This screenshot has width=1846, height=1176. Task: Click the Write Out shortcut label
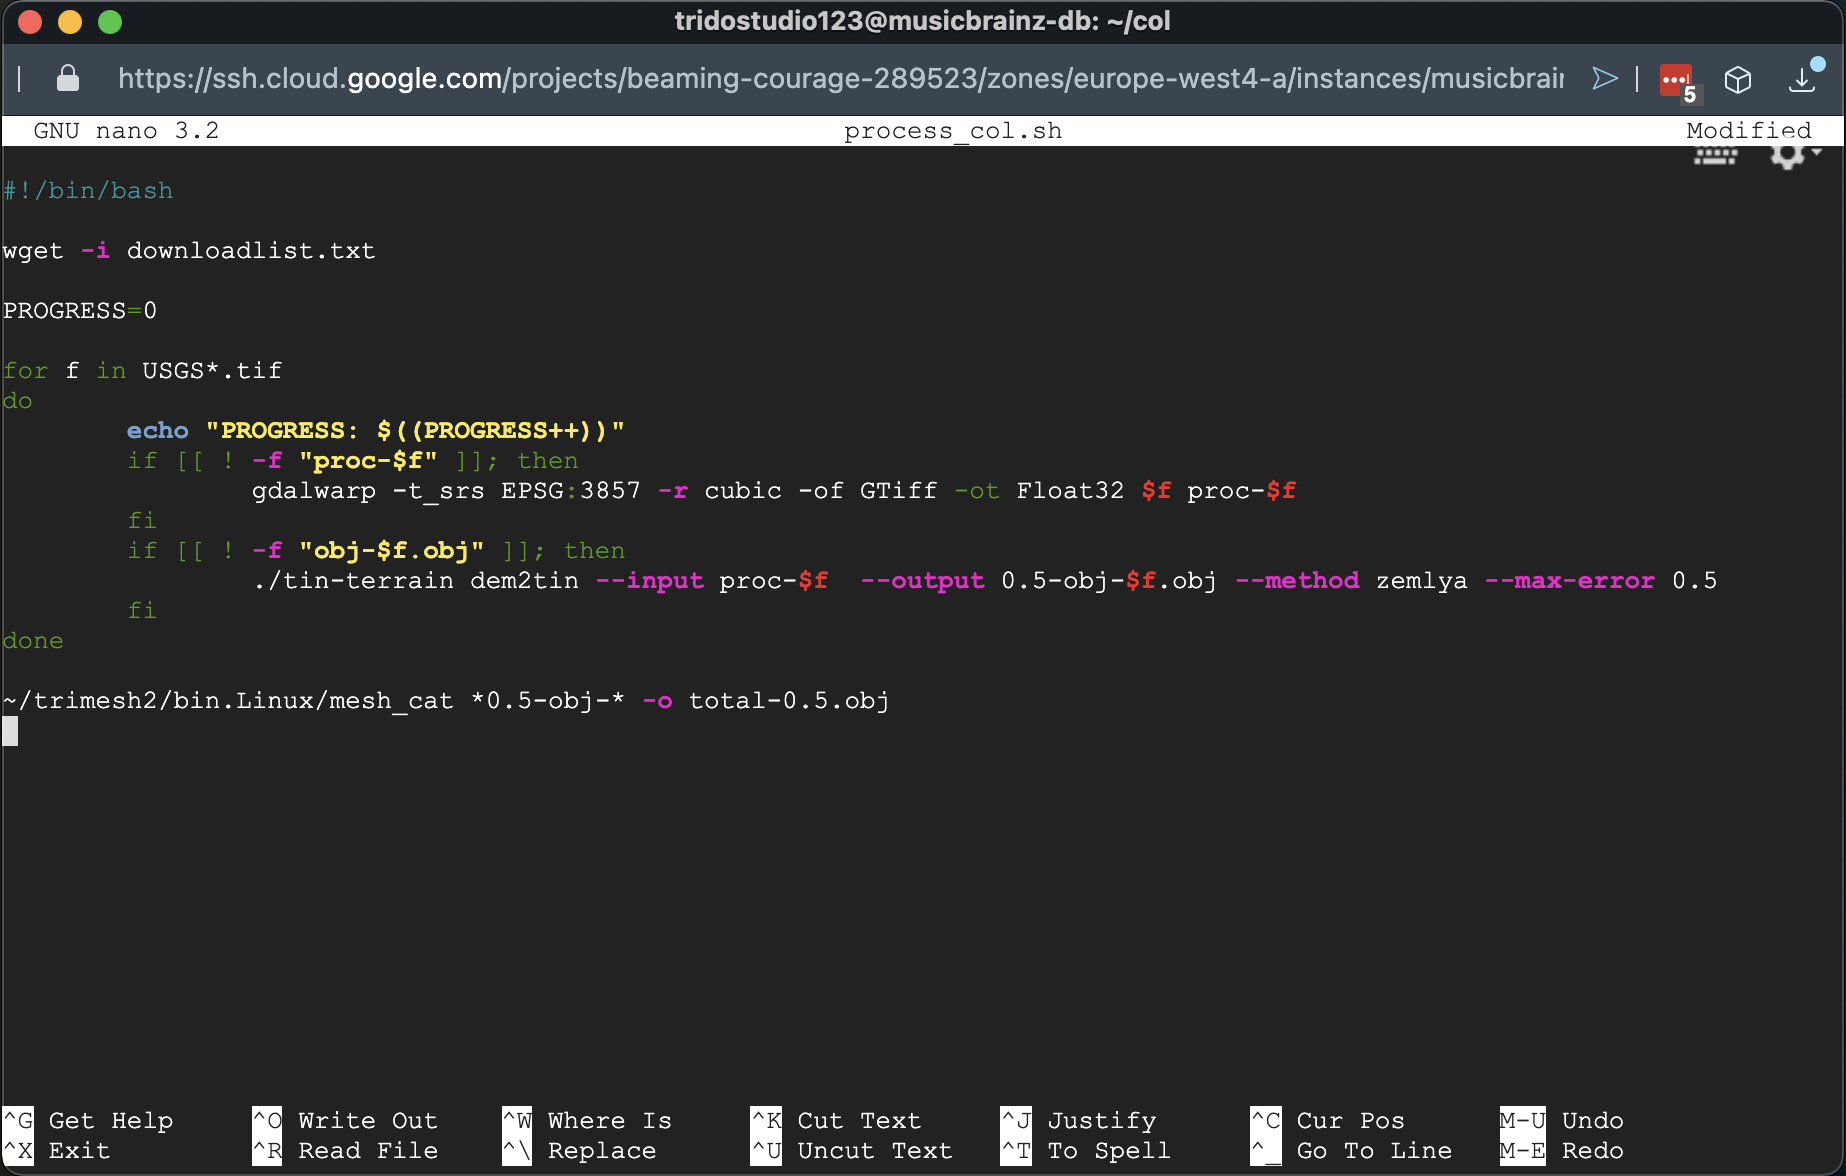pos(367,1121)
